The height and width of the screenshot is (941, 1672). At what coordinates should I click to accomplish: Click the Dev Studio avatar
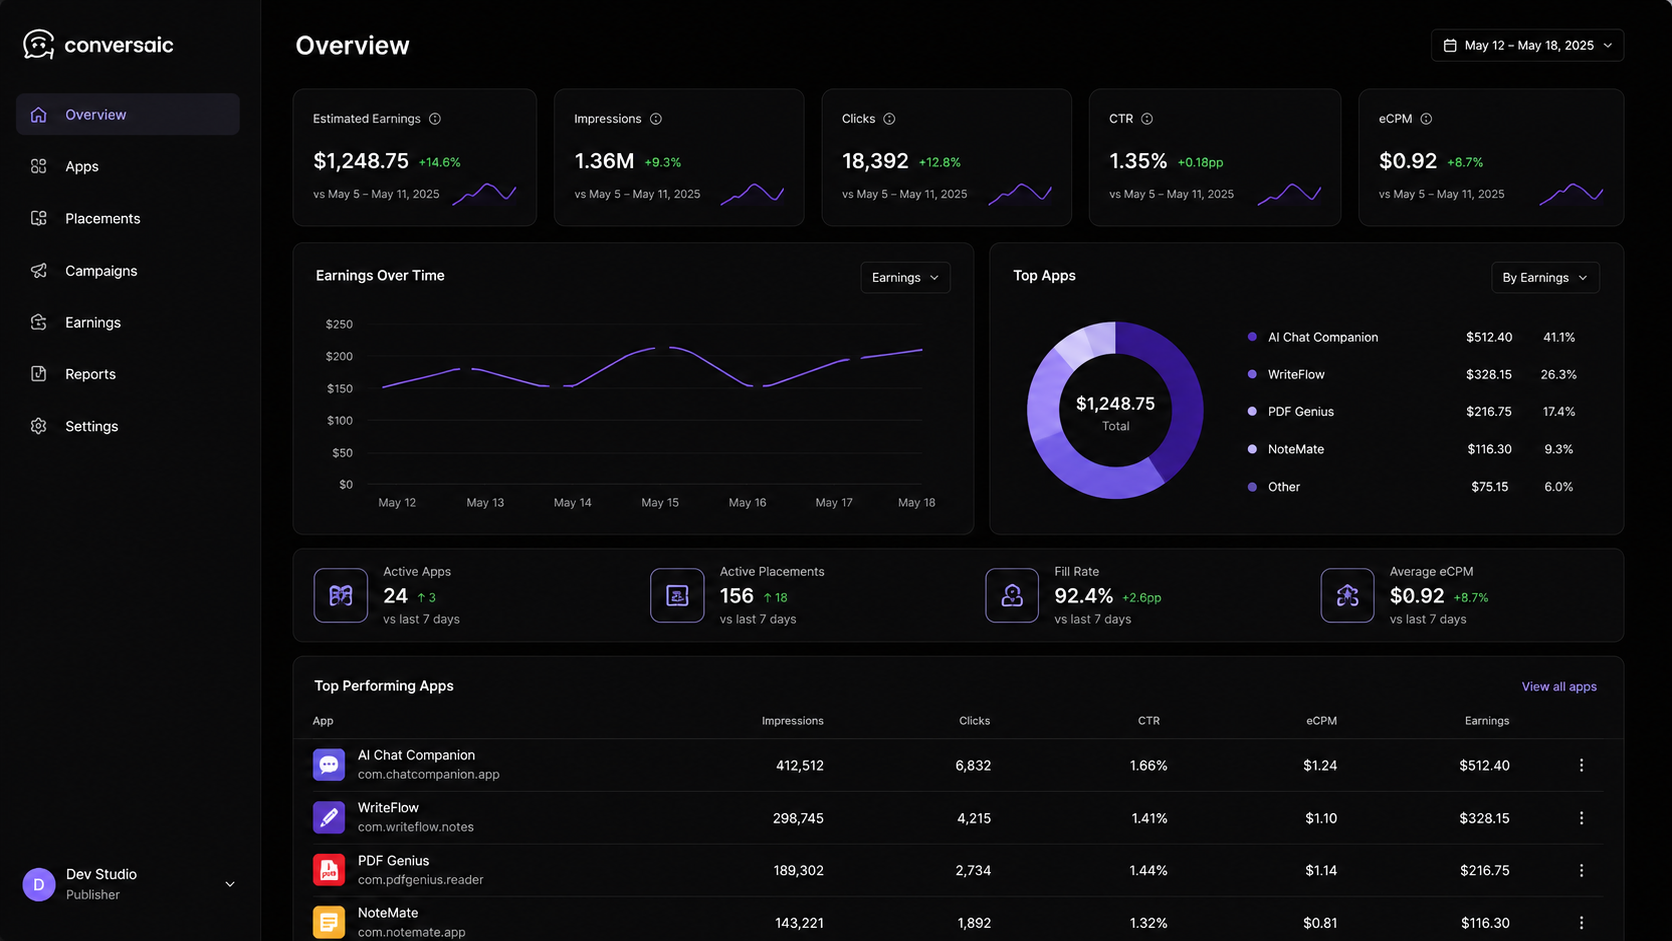click(x=39, y=884)
